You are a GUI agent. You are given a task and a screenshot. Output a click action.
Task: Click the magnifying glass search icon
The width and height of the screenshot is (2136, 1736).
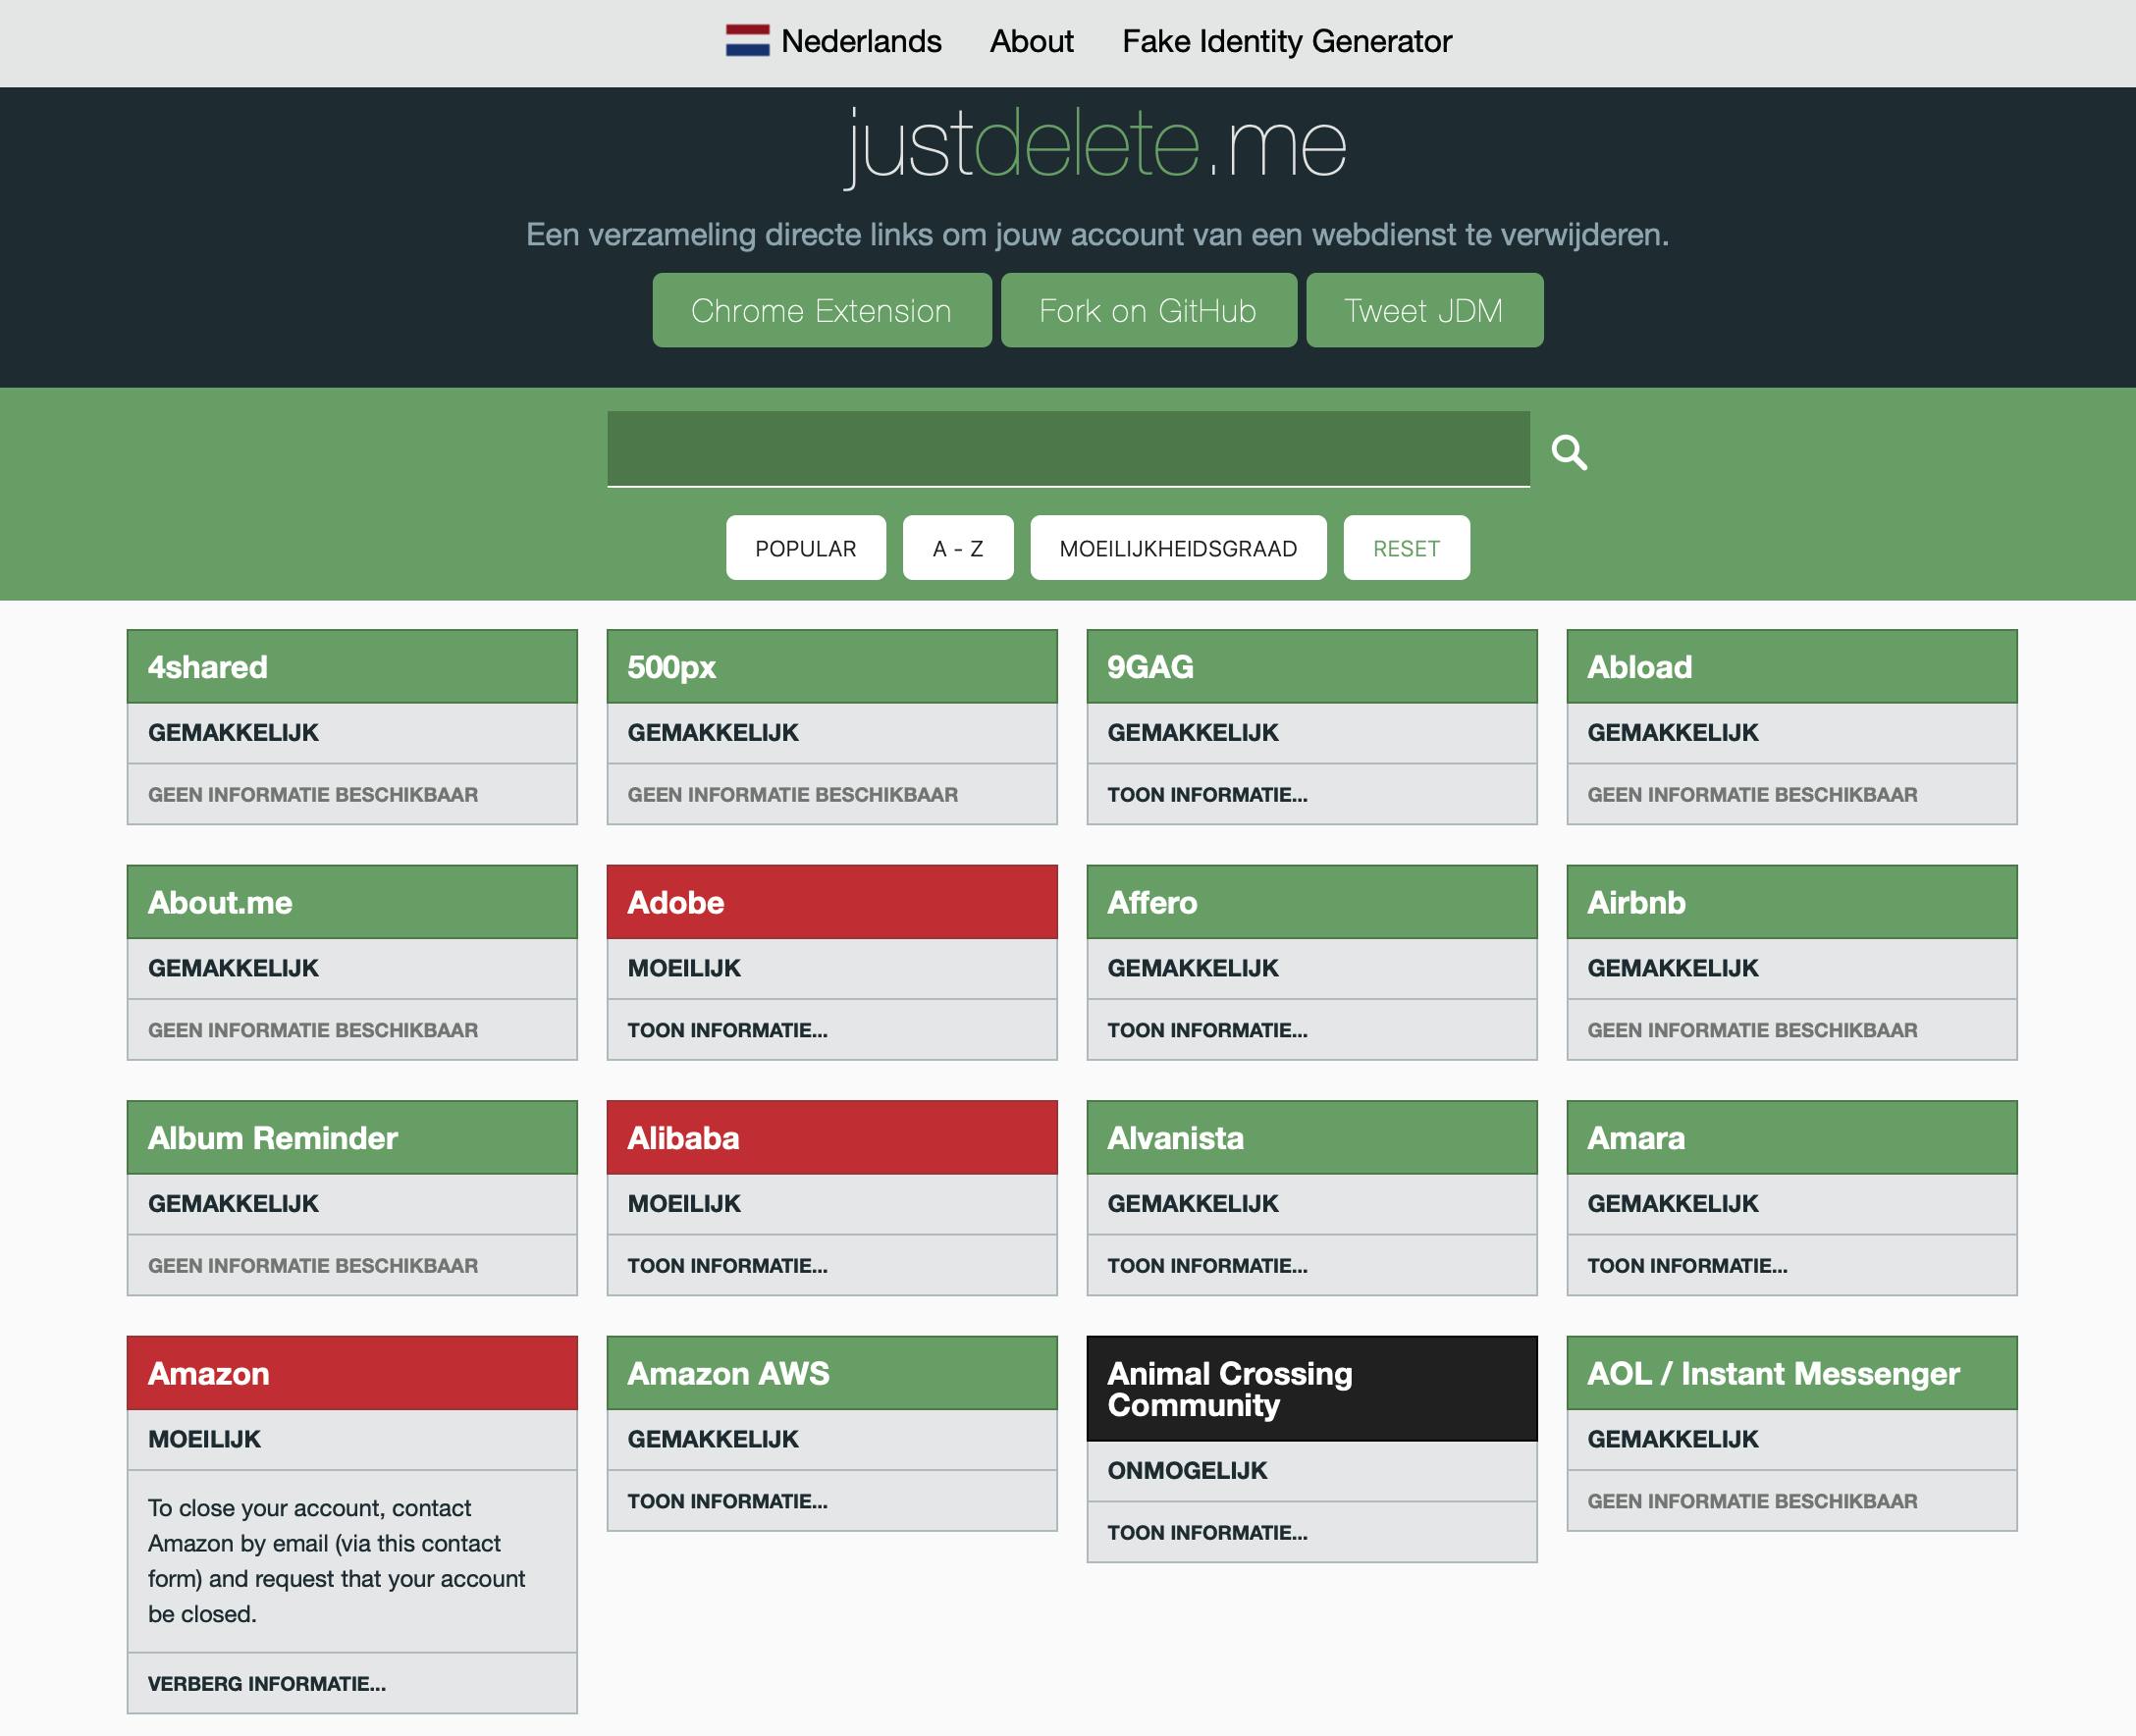[1569, 452]
